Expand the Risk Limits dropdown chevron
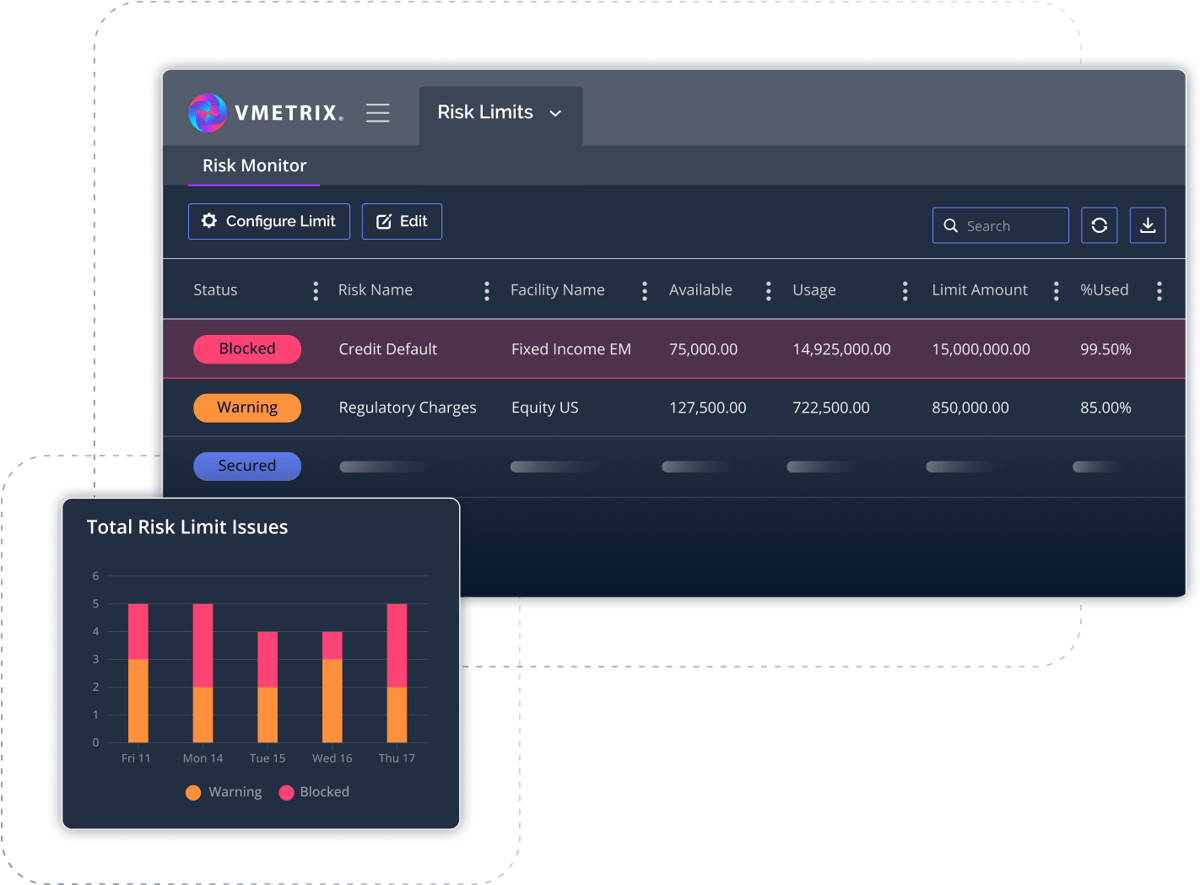The width and height of the screenshot is (1200, 885). click(556, 113)
